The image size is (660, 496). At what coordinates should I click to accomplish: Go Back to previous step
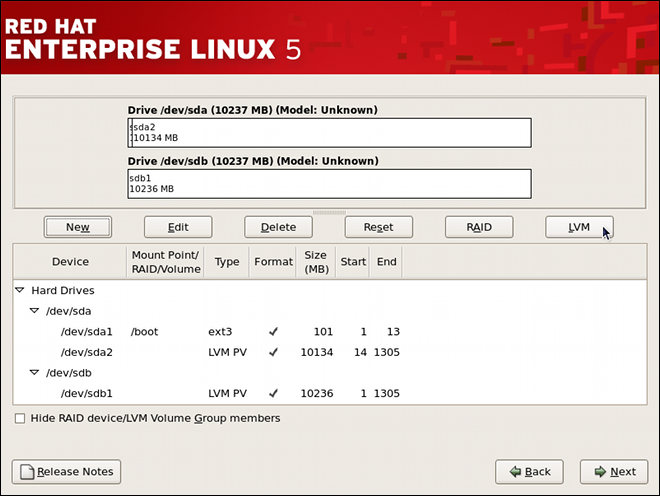[529, 472]
